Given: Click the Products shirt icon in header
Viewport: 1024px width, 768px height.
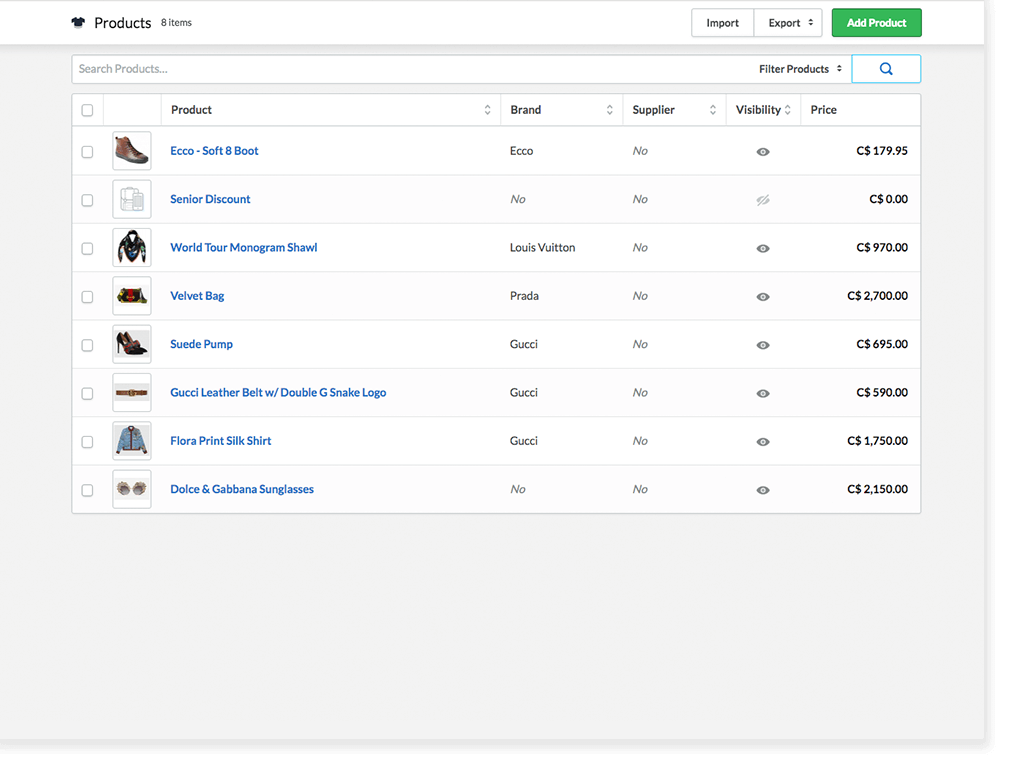Looking at the screenshot, I should click(x=78, y=23).
